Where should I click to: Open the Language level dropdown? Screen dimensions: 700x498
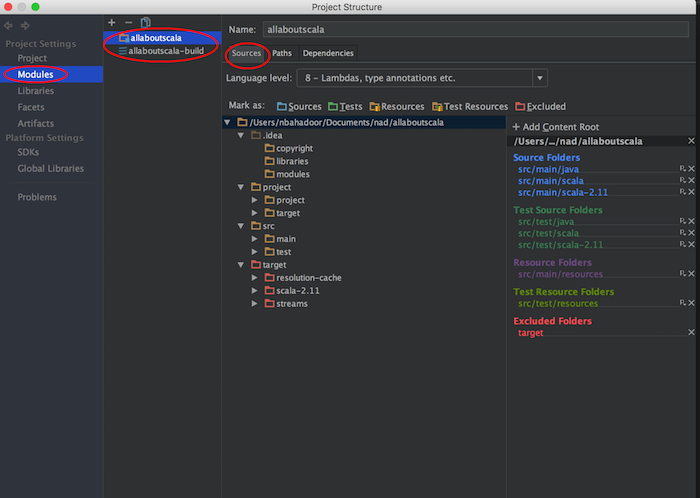pos(540,78)
